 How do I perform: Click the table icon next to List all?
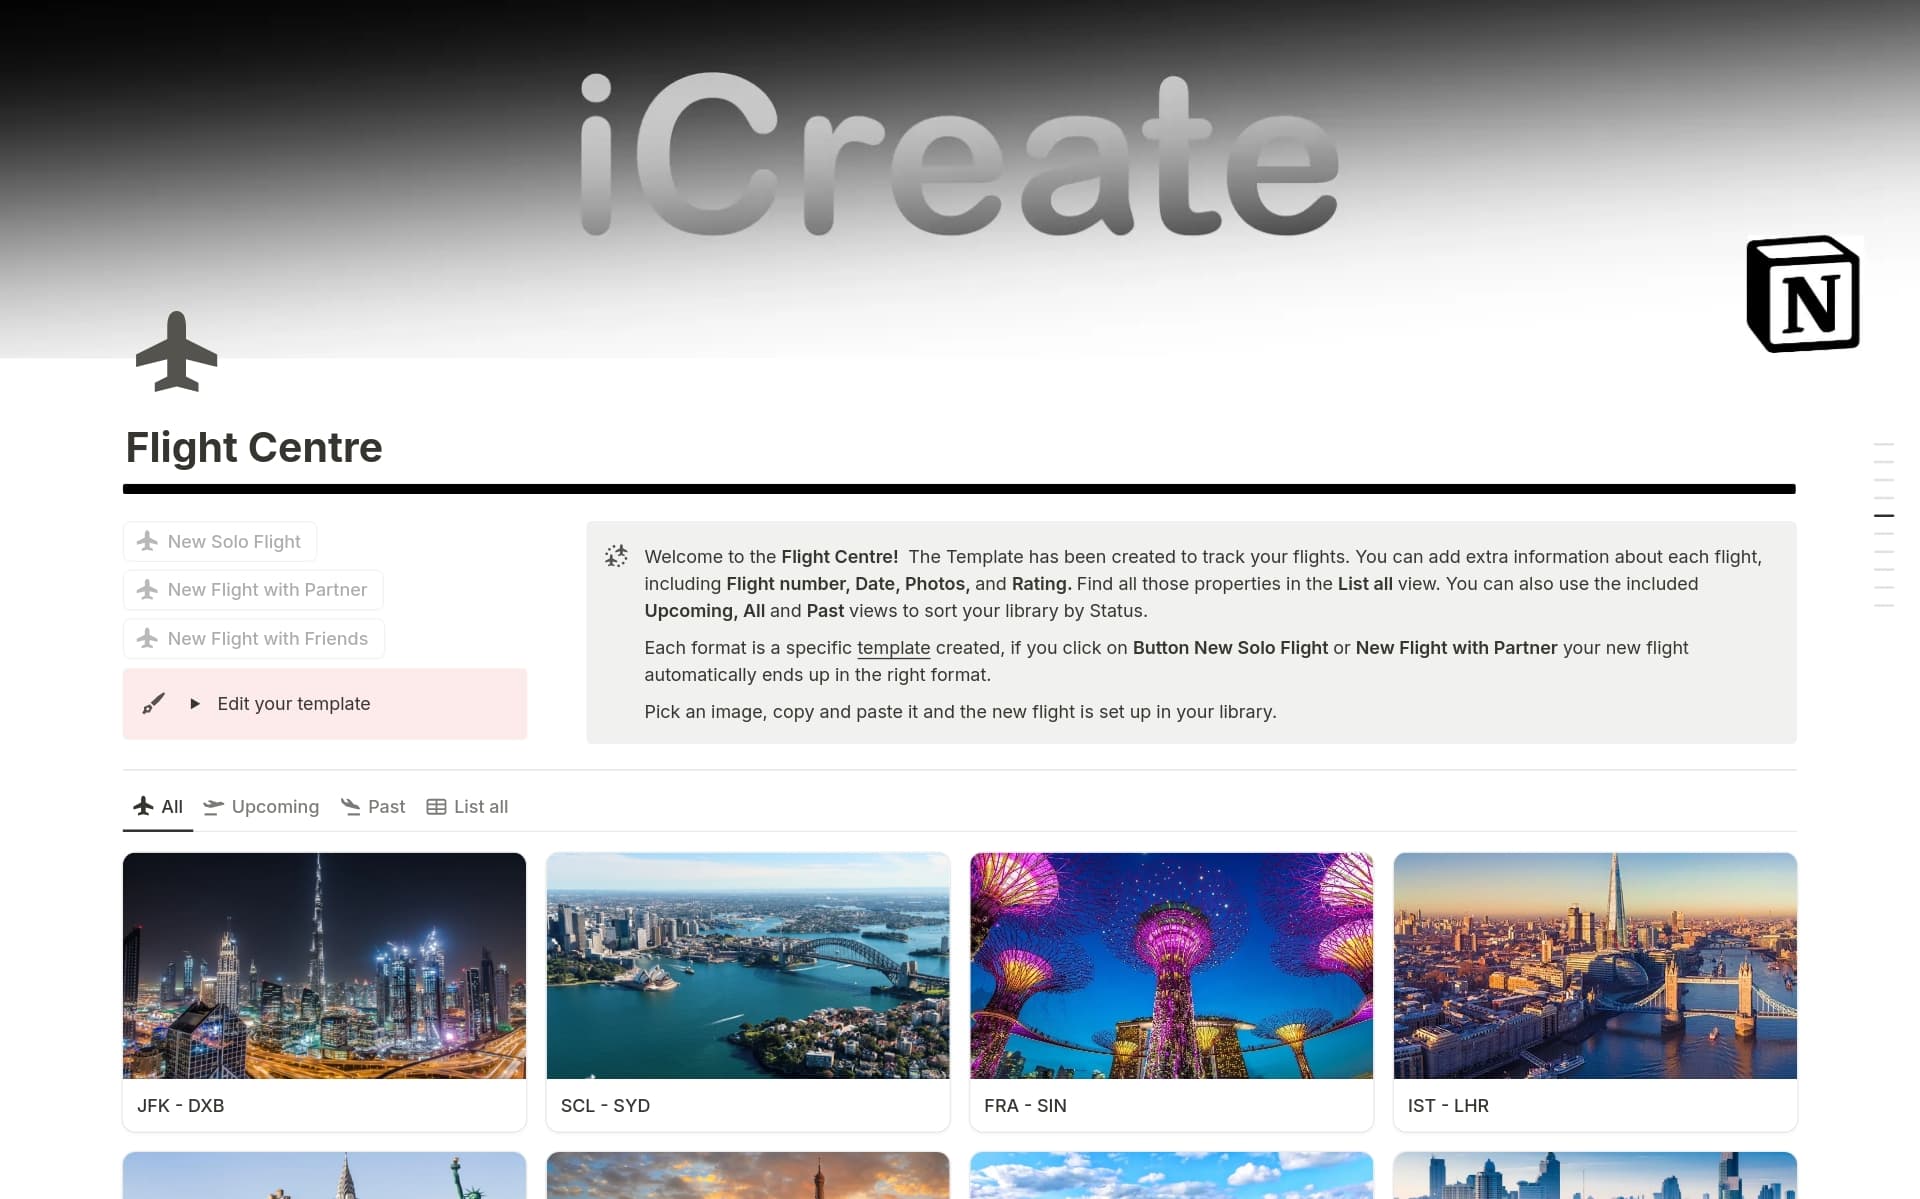pos(436,807)
